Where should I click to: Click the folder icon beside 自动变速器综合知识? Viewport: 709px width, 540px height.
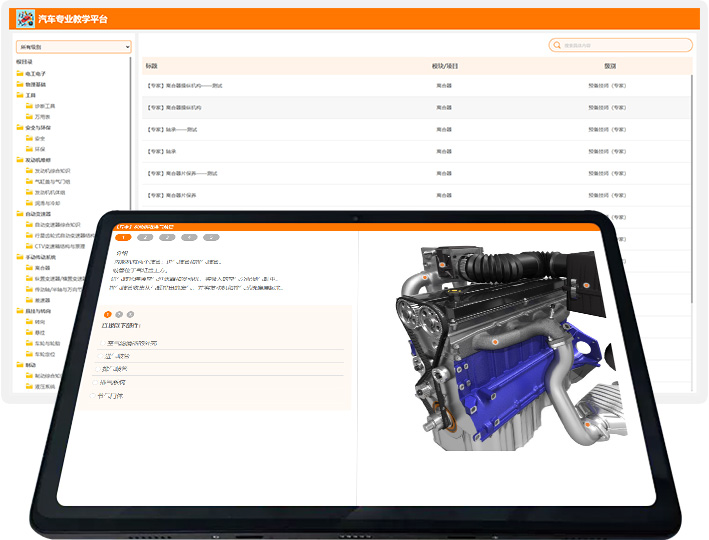pos(29,224)
